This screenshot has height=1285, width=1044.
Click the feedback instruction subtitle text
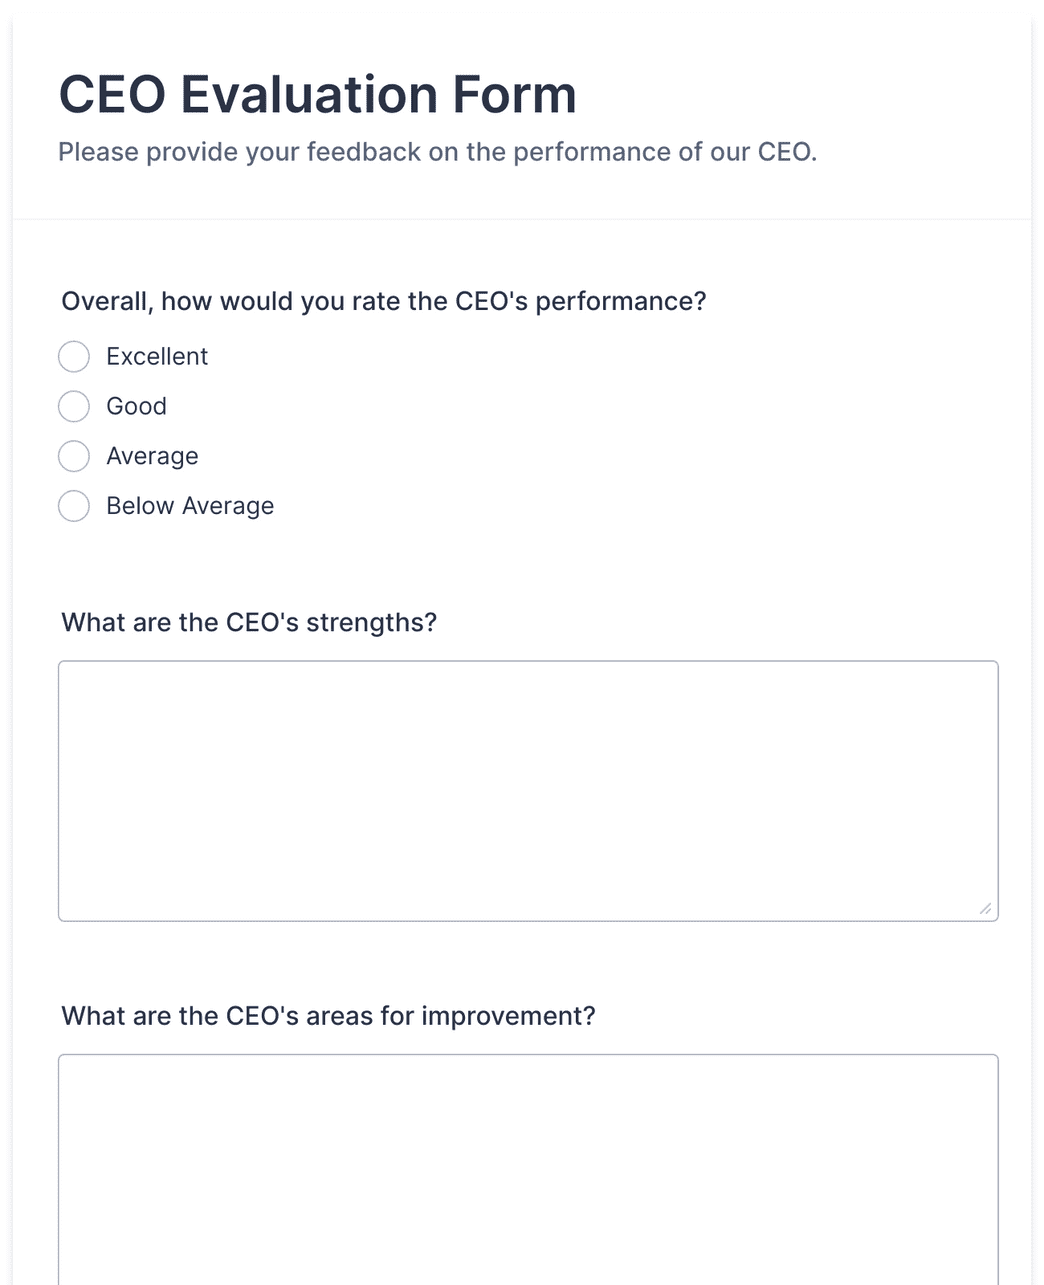coord(438,151)
